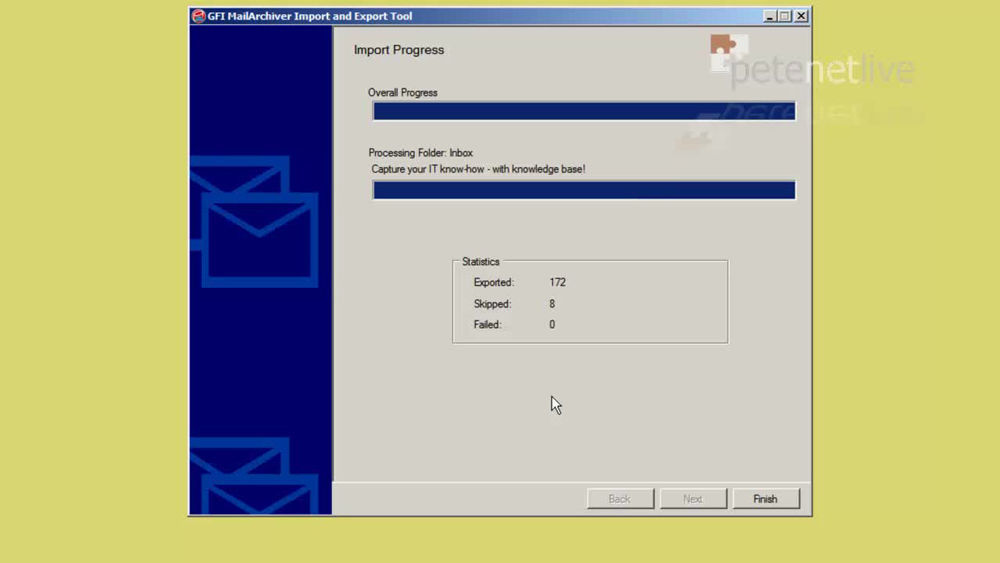
Task: Click the Skipped: label
Action: (x=492, y=304)
